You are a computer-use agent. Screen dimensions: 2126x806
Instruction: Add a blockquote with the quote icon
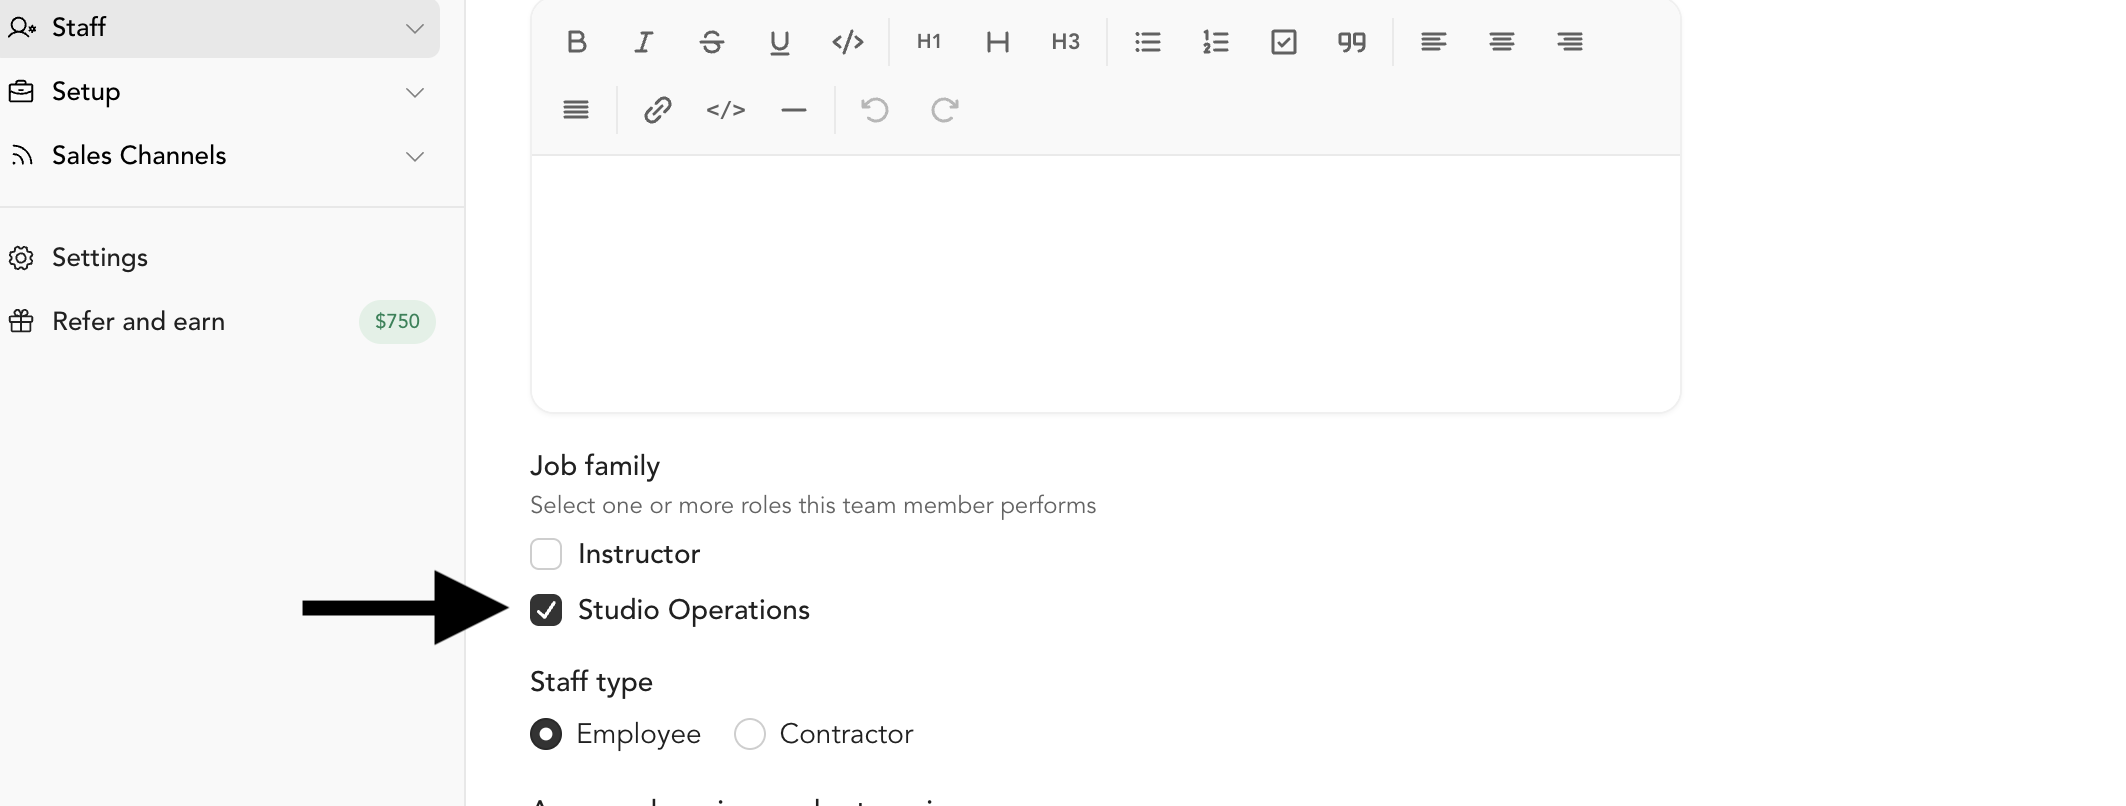pos(1352,42)
